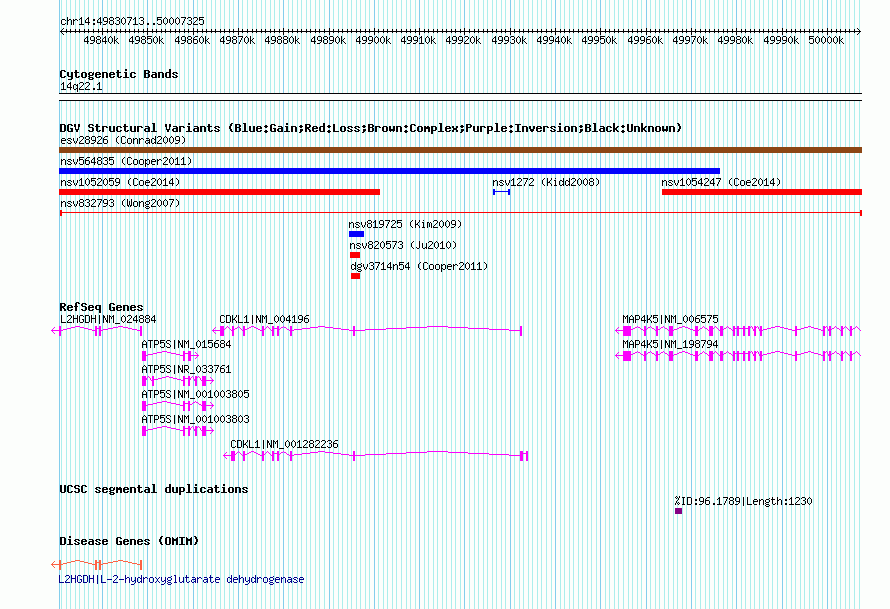Click the UCSC segmental duplications heading
Screen dimensions: 890x609
[x=154, y=489]
